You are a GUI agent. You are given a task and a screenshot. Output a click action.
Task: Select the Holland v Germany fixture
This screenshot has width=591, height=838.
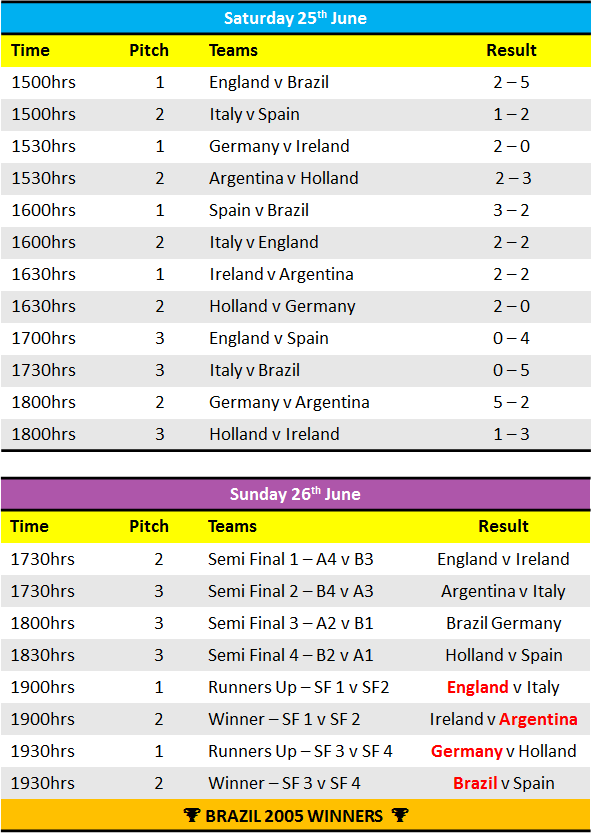[x=282, y=306]
